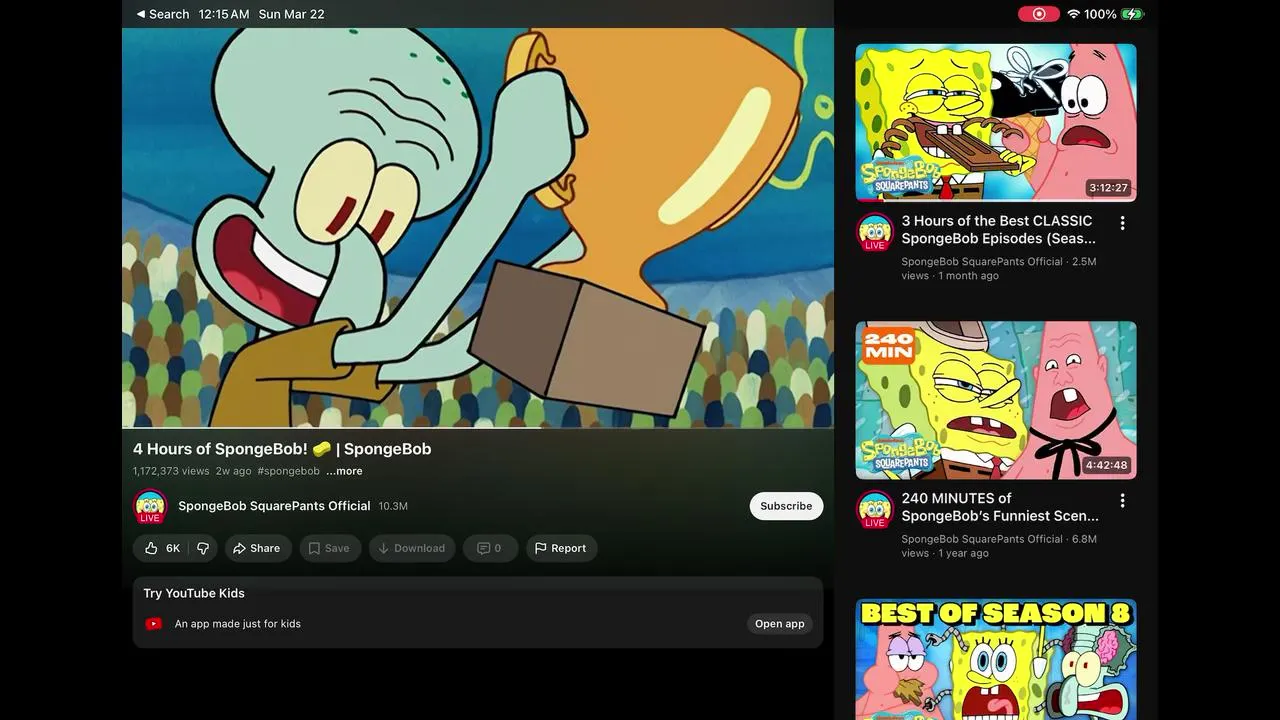Click the Wi-Fi status icon
Viewport: 1280px width, 720px height.
[x=1074, y=14]
